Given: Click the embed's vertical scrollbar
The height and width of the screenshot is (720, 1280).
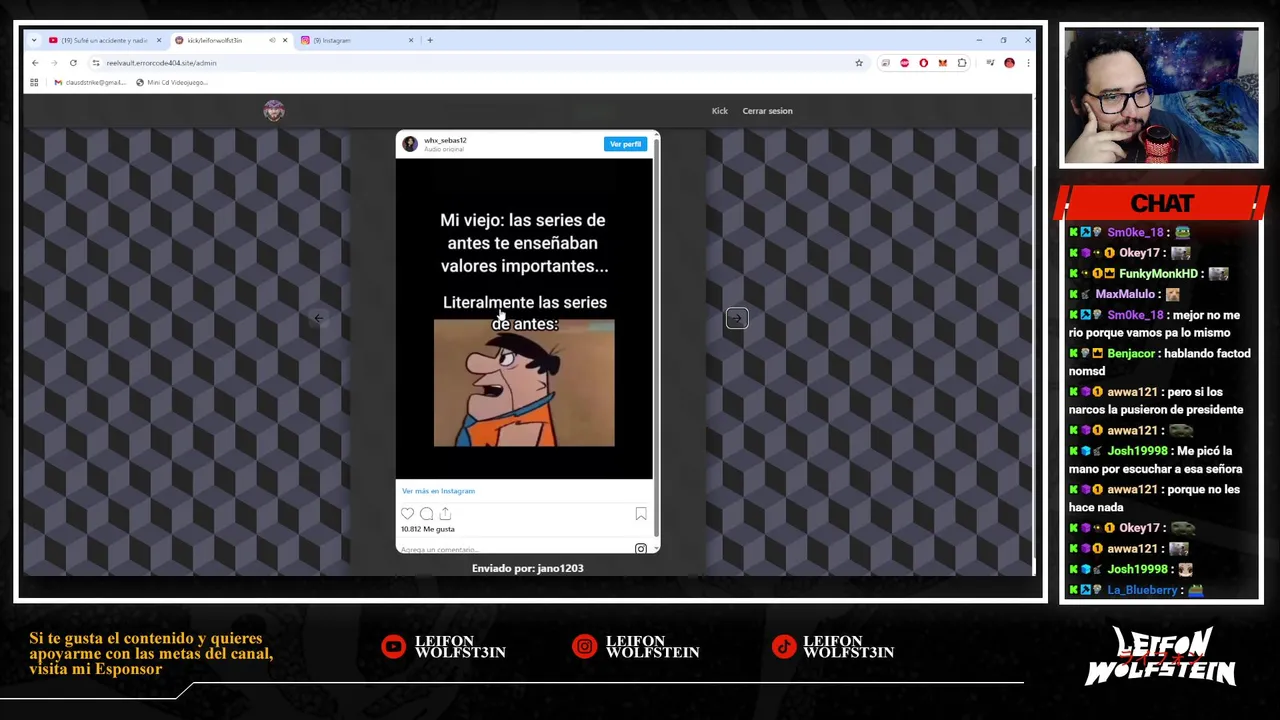Looking at the screenshot, I should [656, 340].
